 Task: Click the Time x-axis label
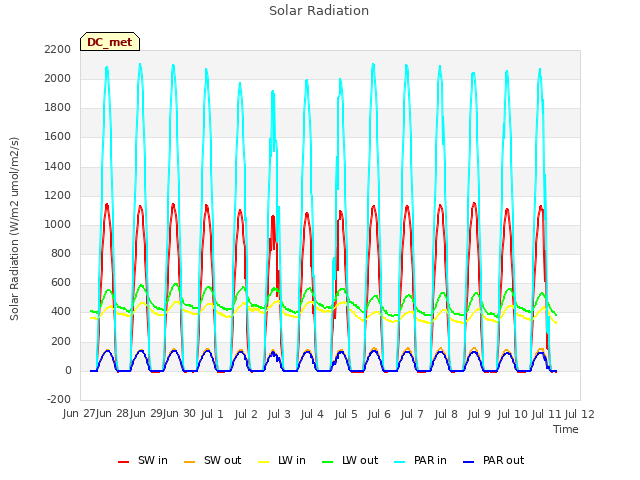click(566, 429)
